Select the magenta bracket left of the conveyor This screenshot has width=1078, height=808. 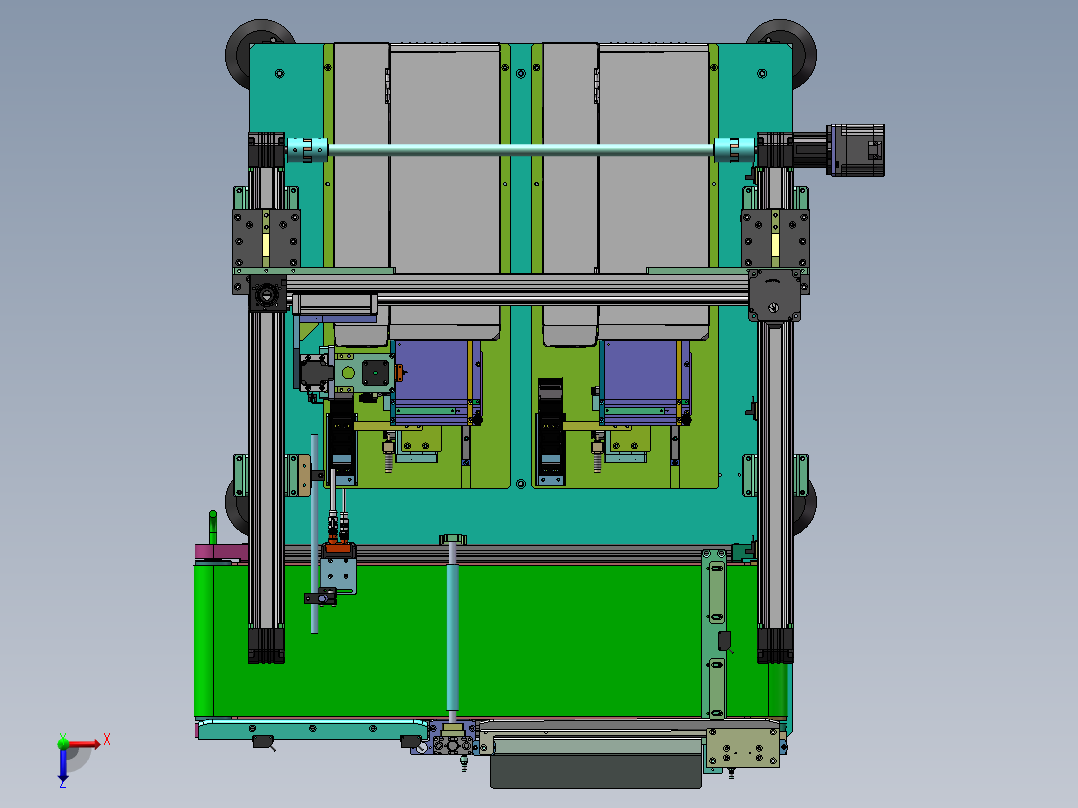tap(221, 552)
